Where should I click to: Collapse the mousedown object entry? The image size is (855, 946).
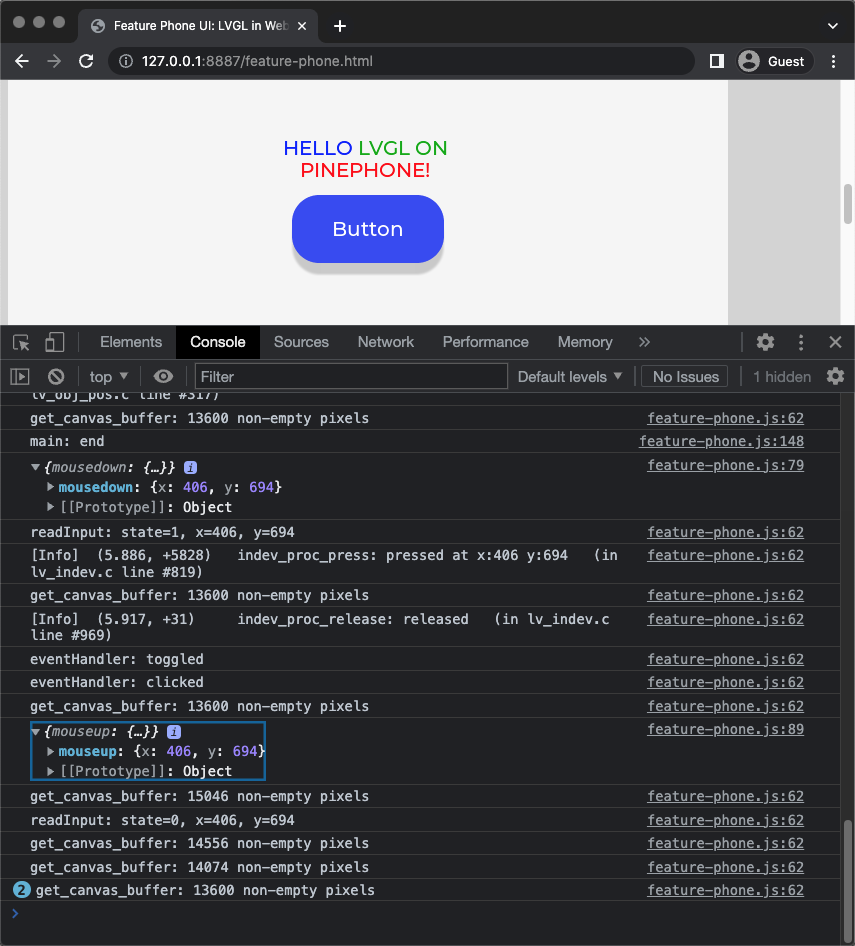pyautogui.click(x=36, y=467)
